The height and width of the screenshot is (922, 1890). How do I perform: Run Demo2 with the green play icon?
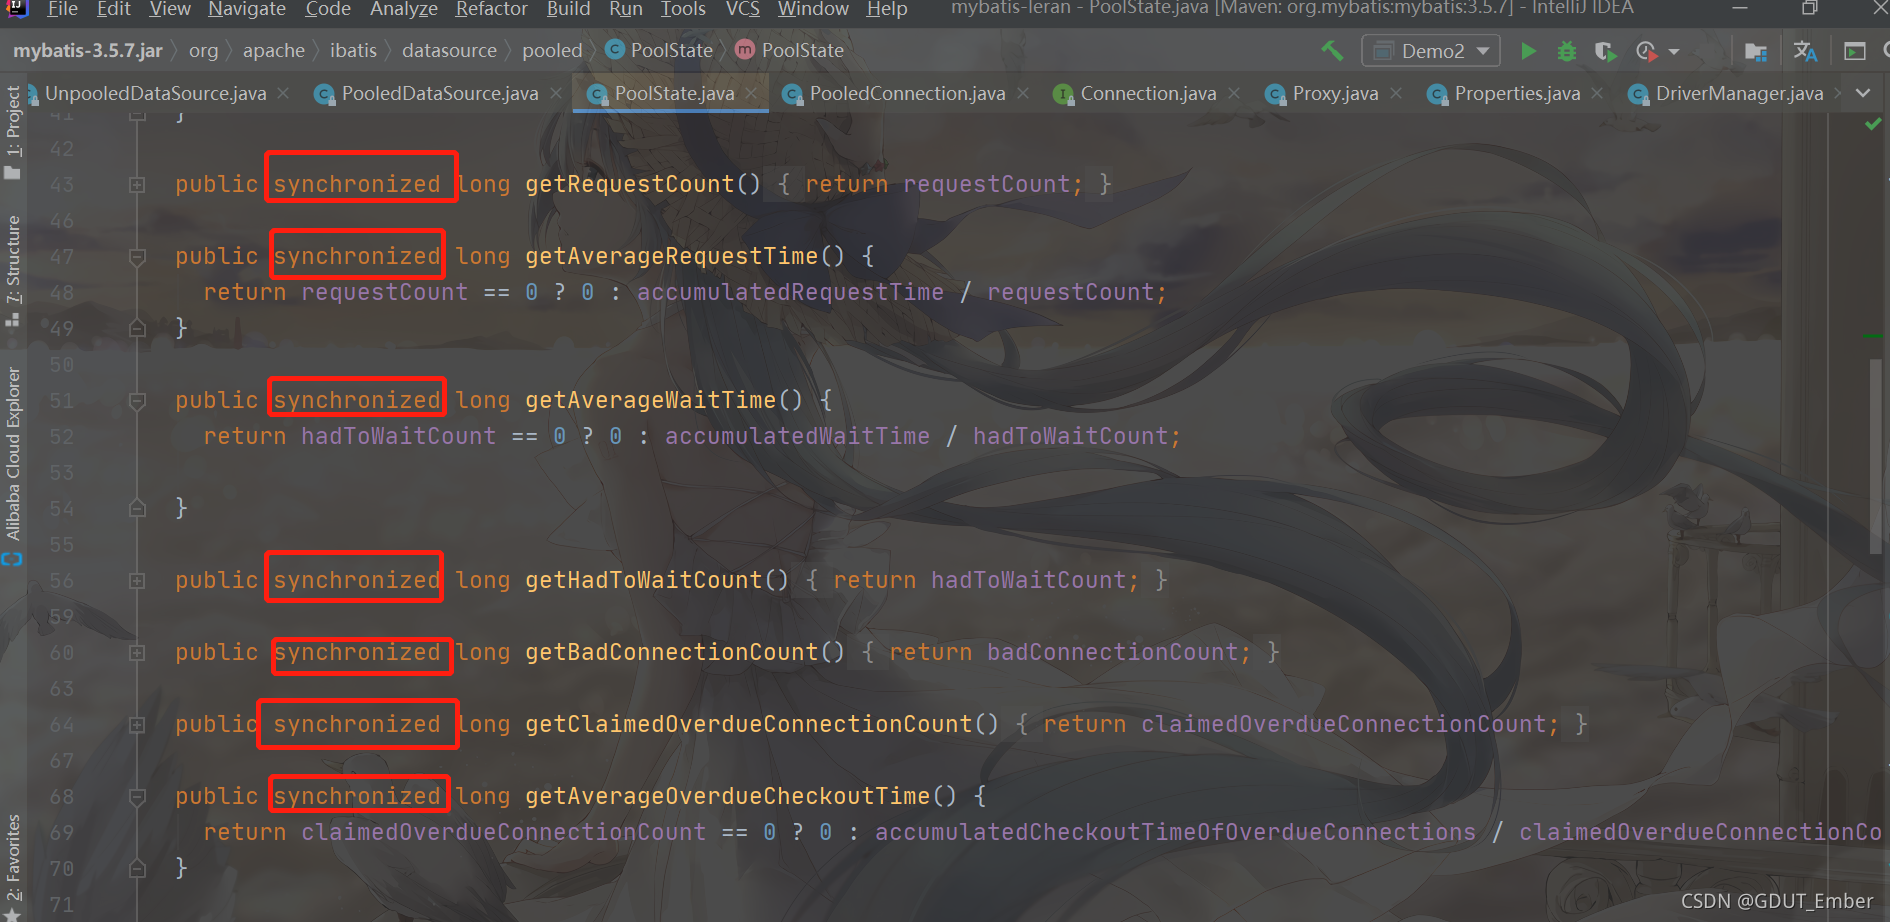click(1527, 51)
